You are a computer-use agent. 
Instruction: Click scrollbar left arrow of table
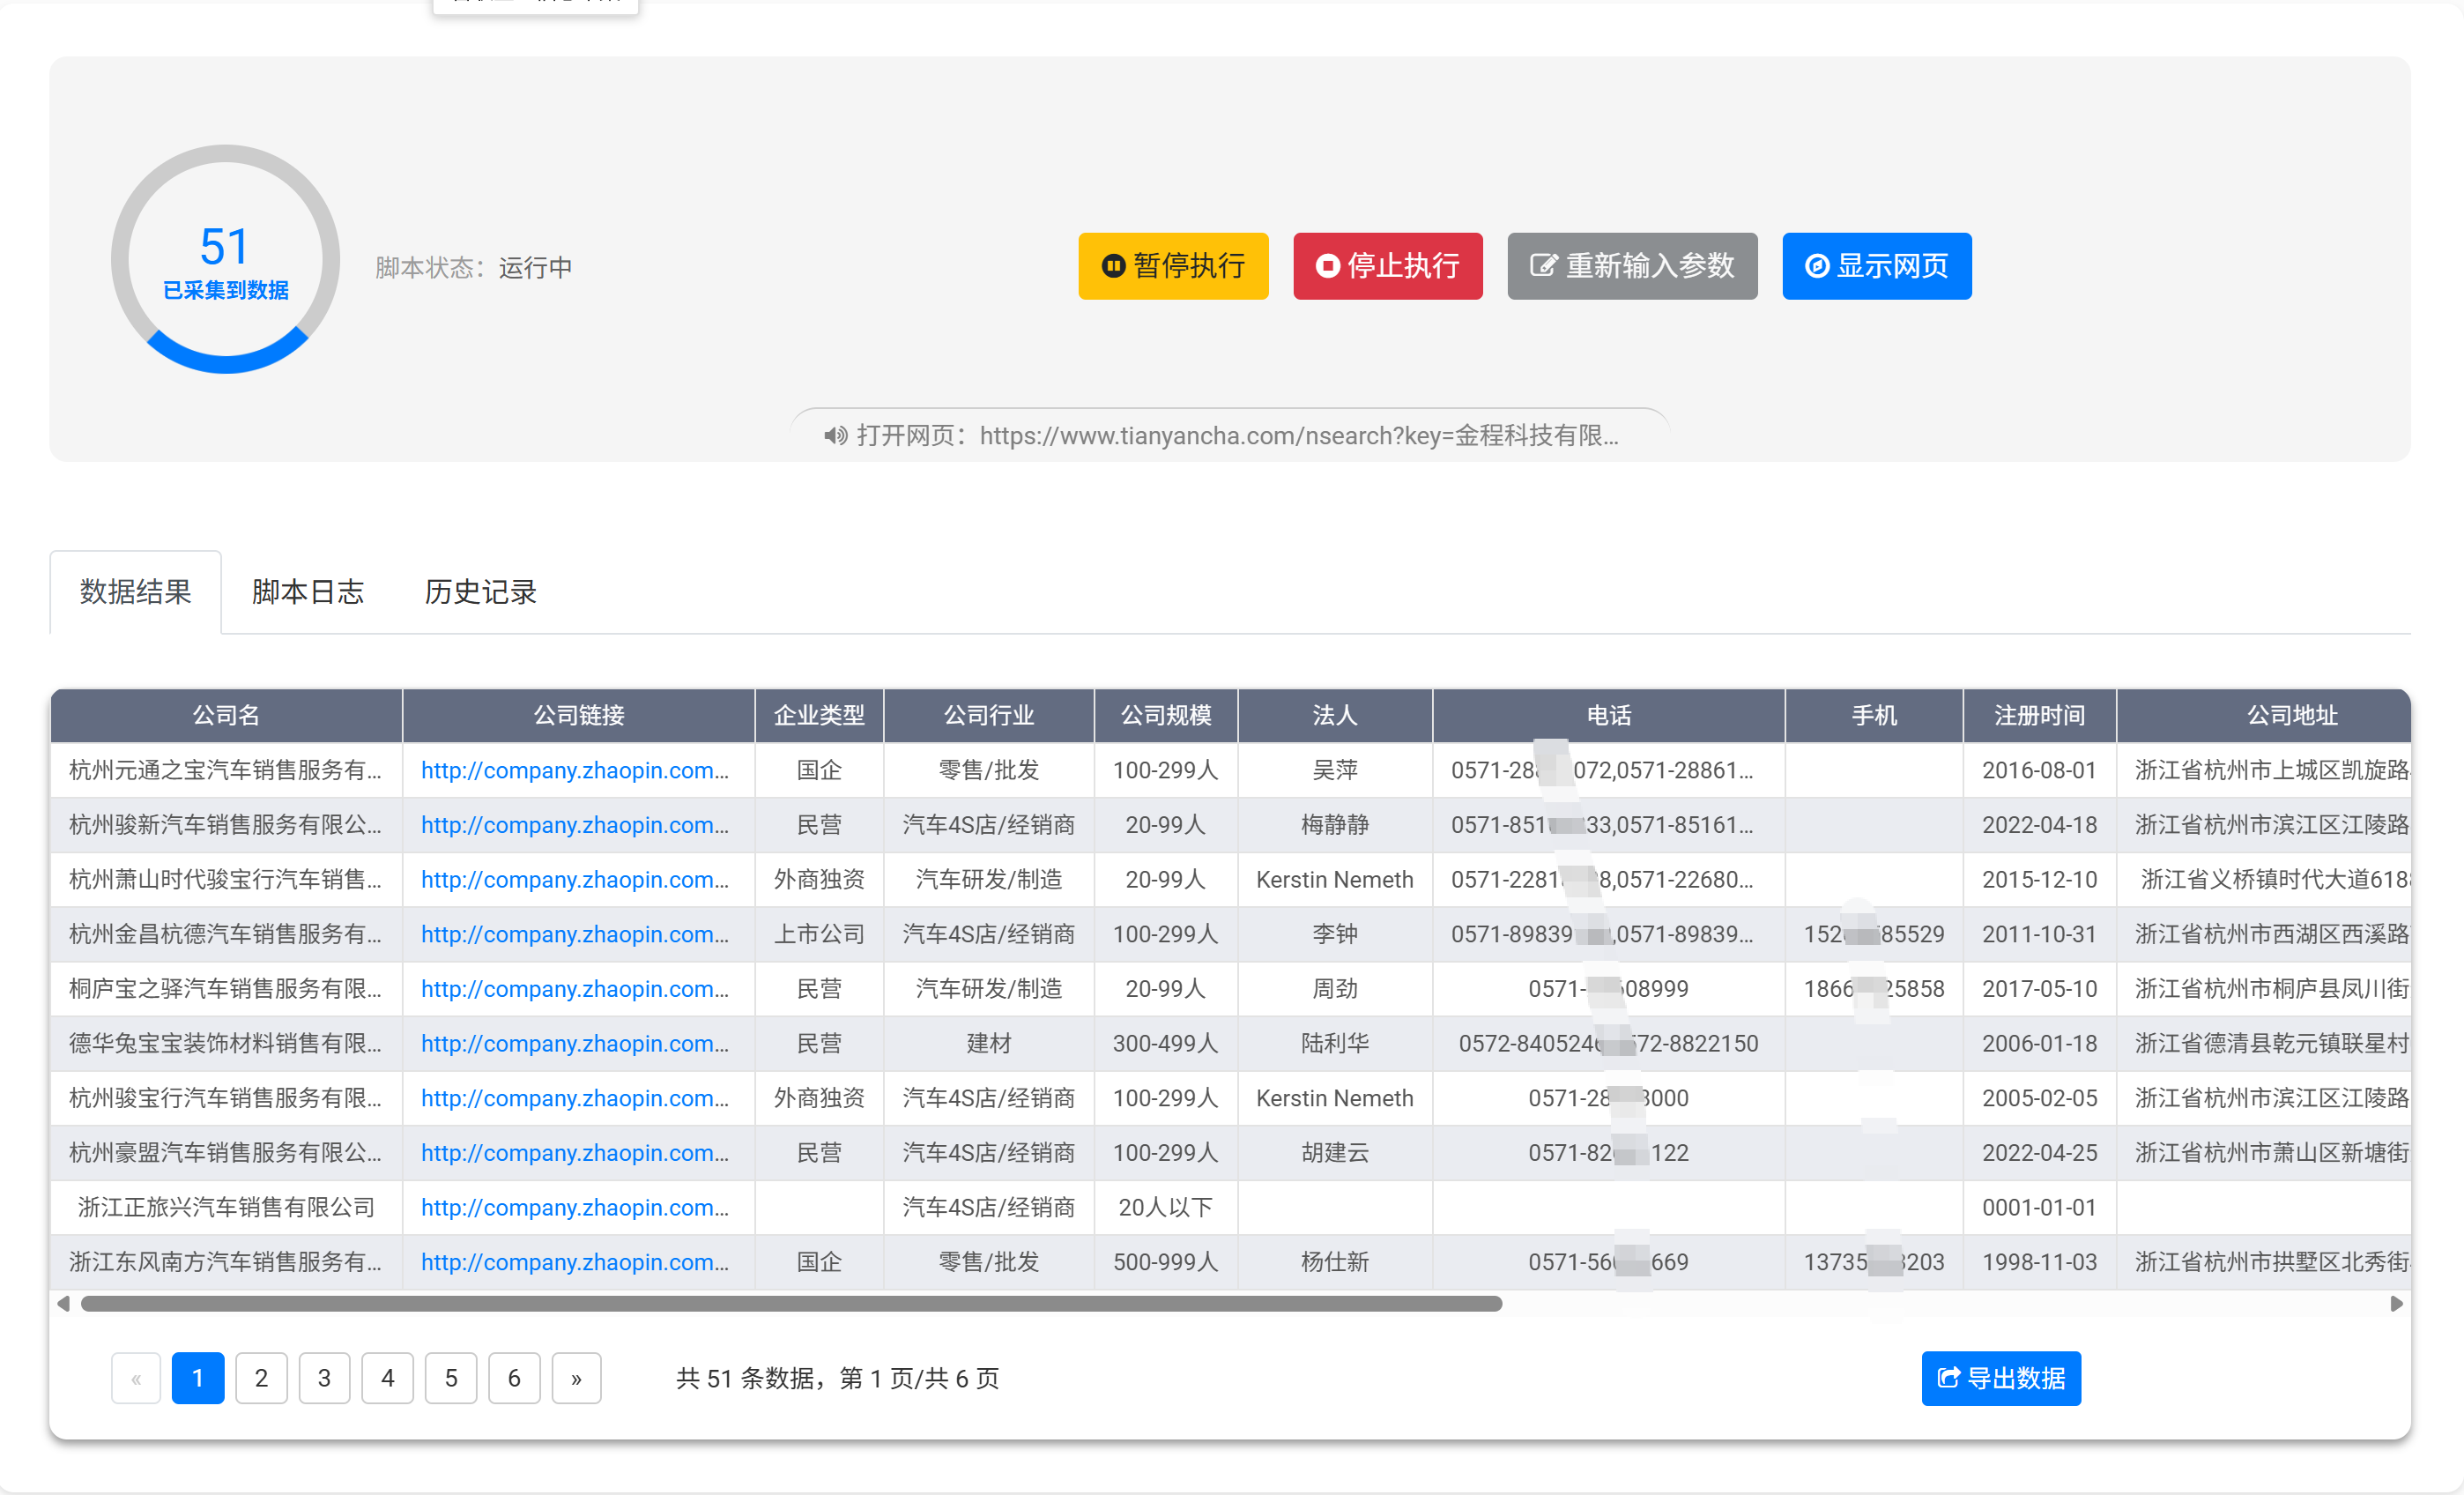pyautogui.click(x=63, y=1303)
